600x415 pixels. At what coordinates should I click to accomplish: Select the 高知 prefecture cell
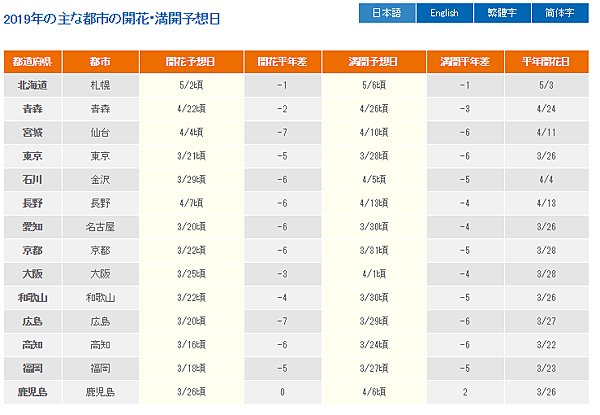33,345
